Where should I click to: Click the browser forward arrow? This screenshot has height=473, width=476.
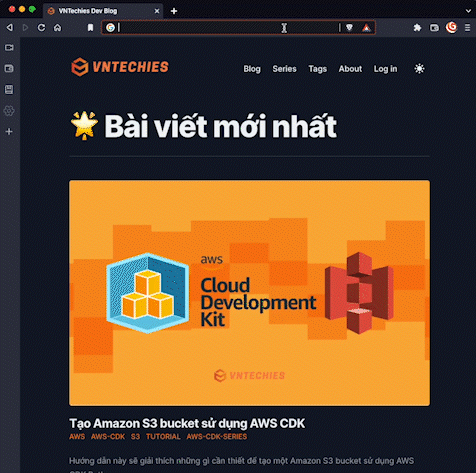coord(25,27)
